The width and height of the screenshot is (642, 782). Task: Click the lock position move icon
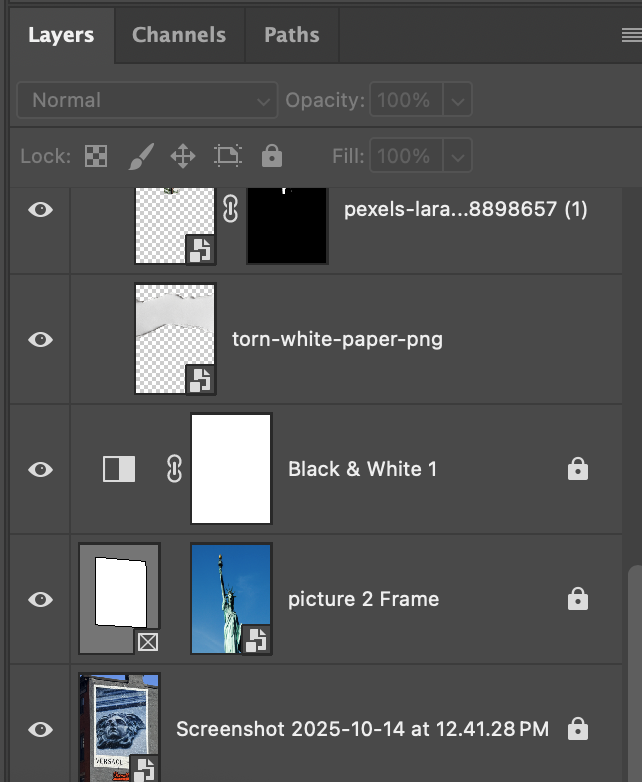click(x=182, y=156)
